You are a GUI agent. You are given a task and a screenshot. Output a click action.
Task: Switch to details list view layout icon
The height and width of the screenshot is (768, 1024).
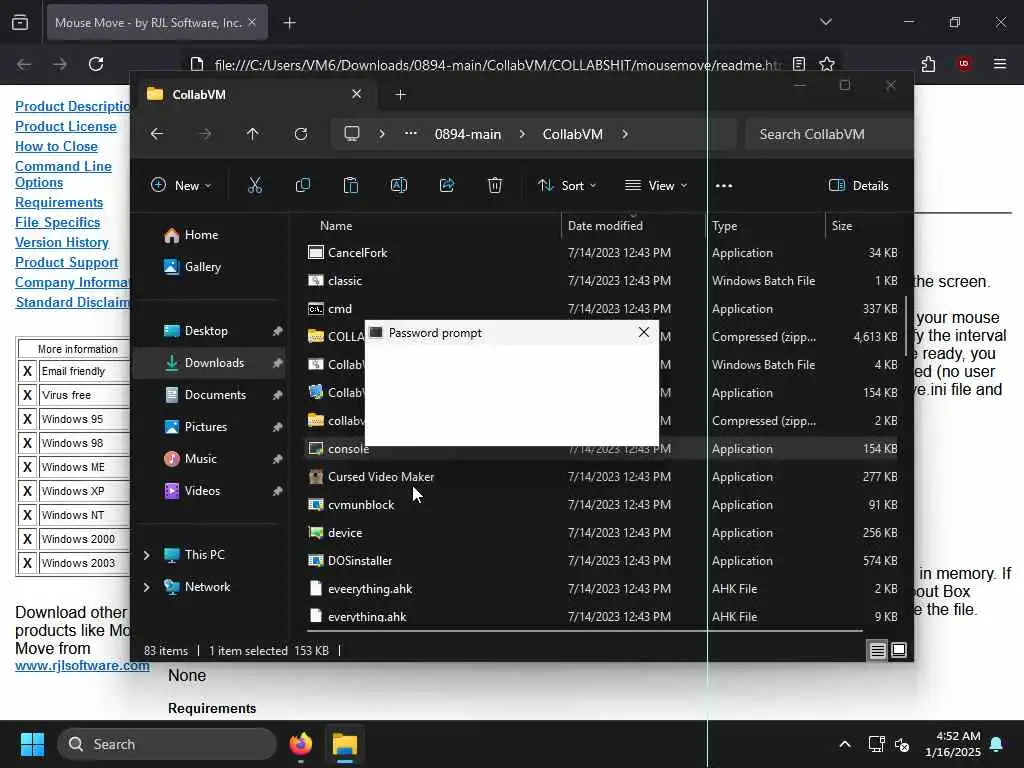tap(877, 650)
